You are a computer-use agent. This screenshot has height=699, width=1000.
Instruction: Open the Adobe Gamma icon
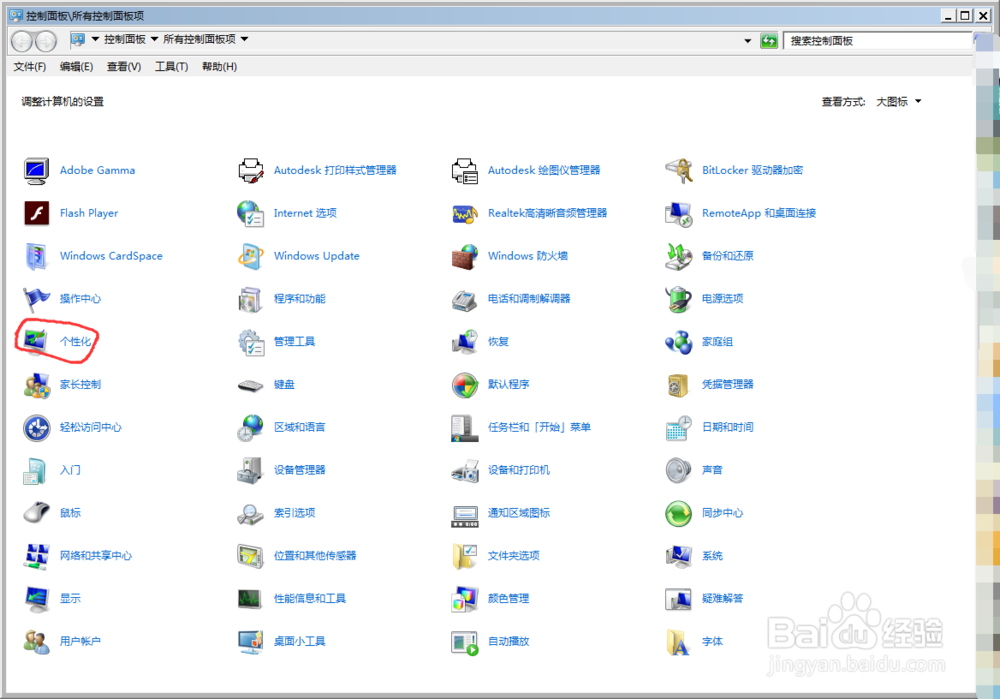36,171
